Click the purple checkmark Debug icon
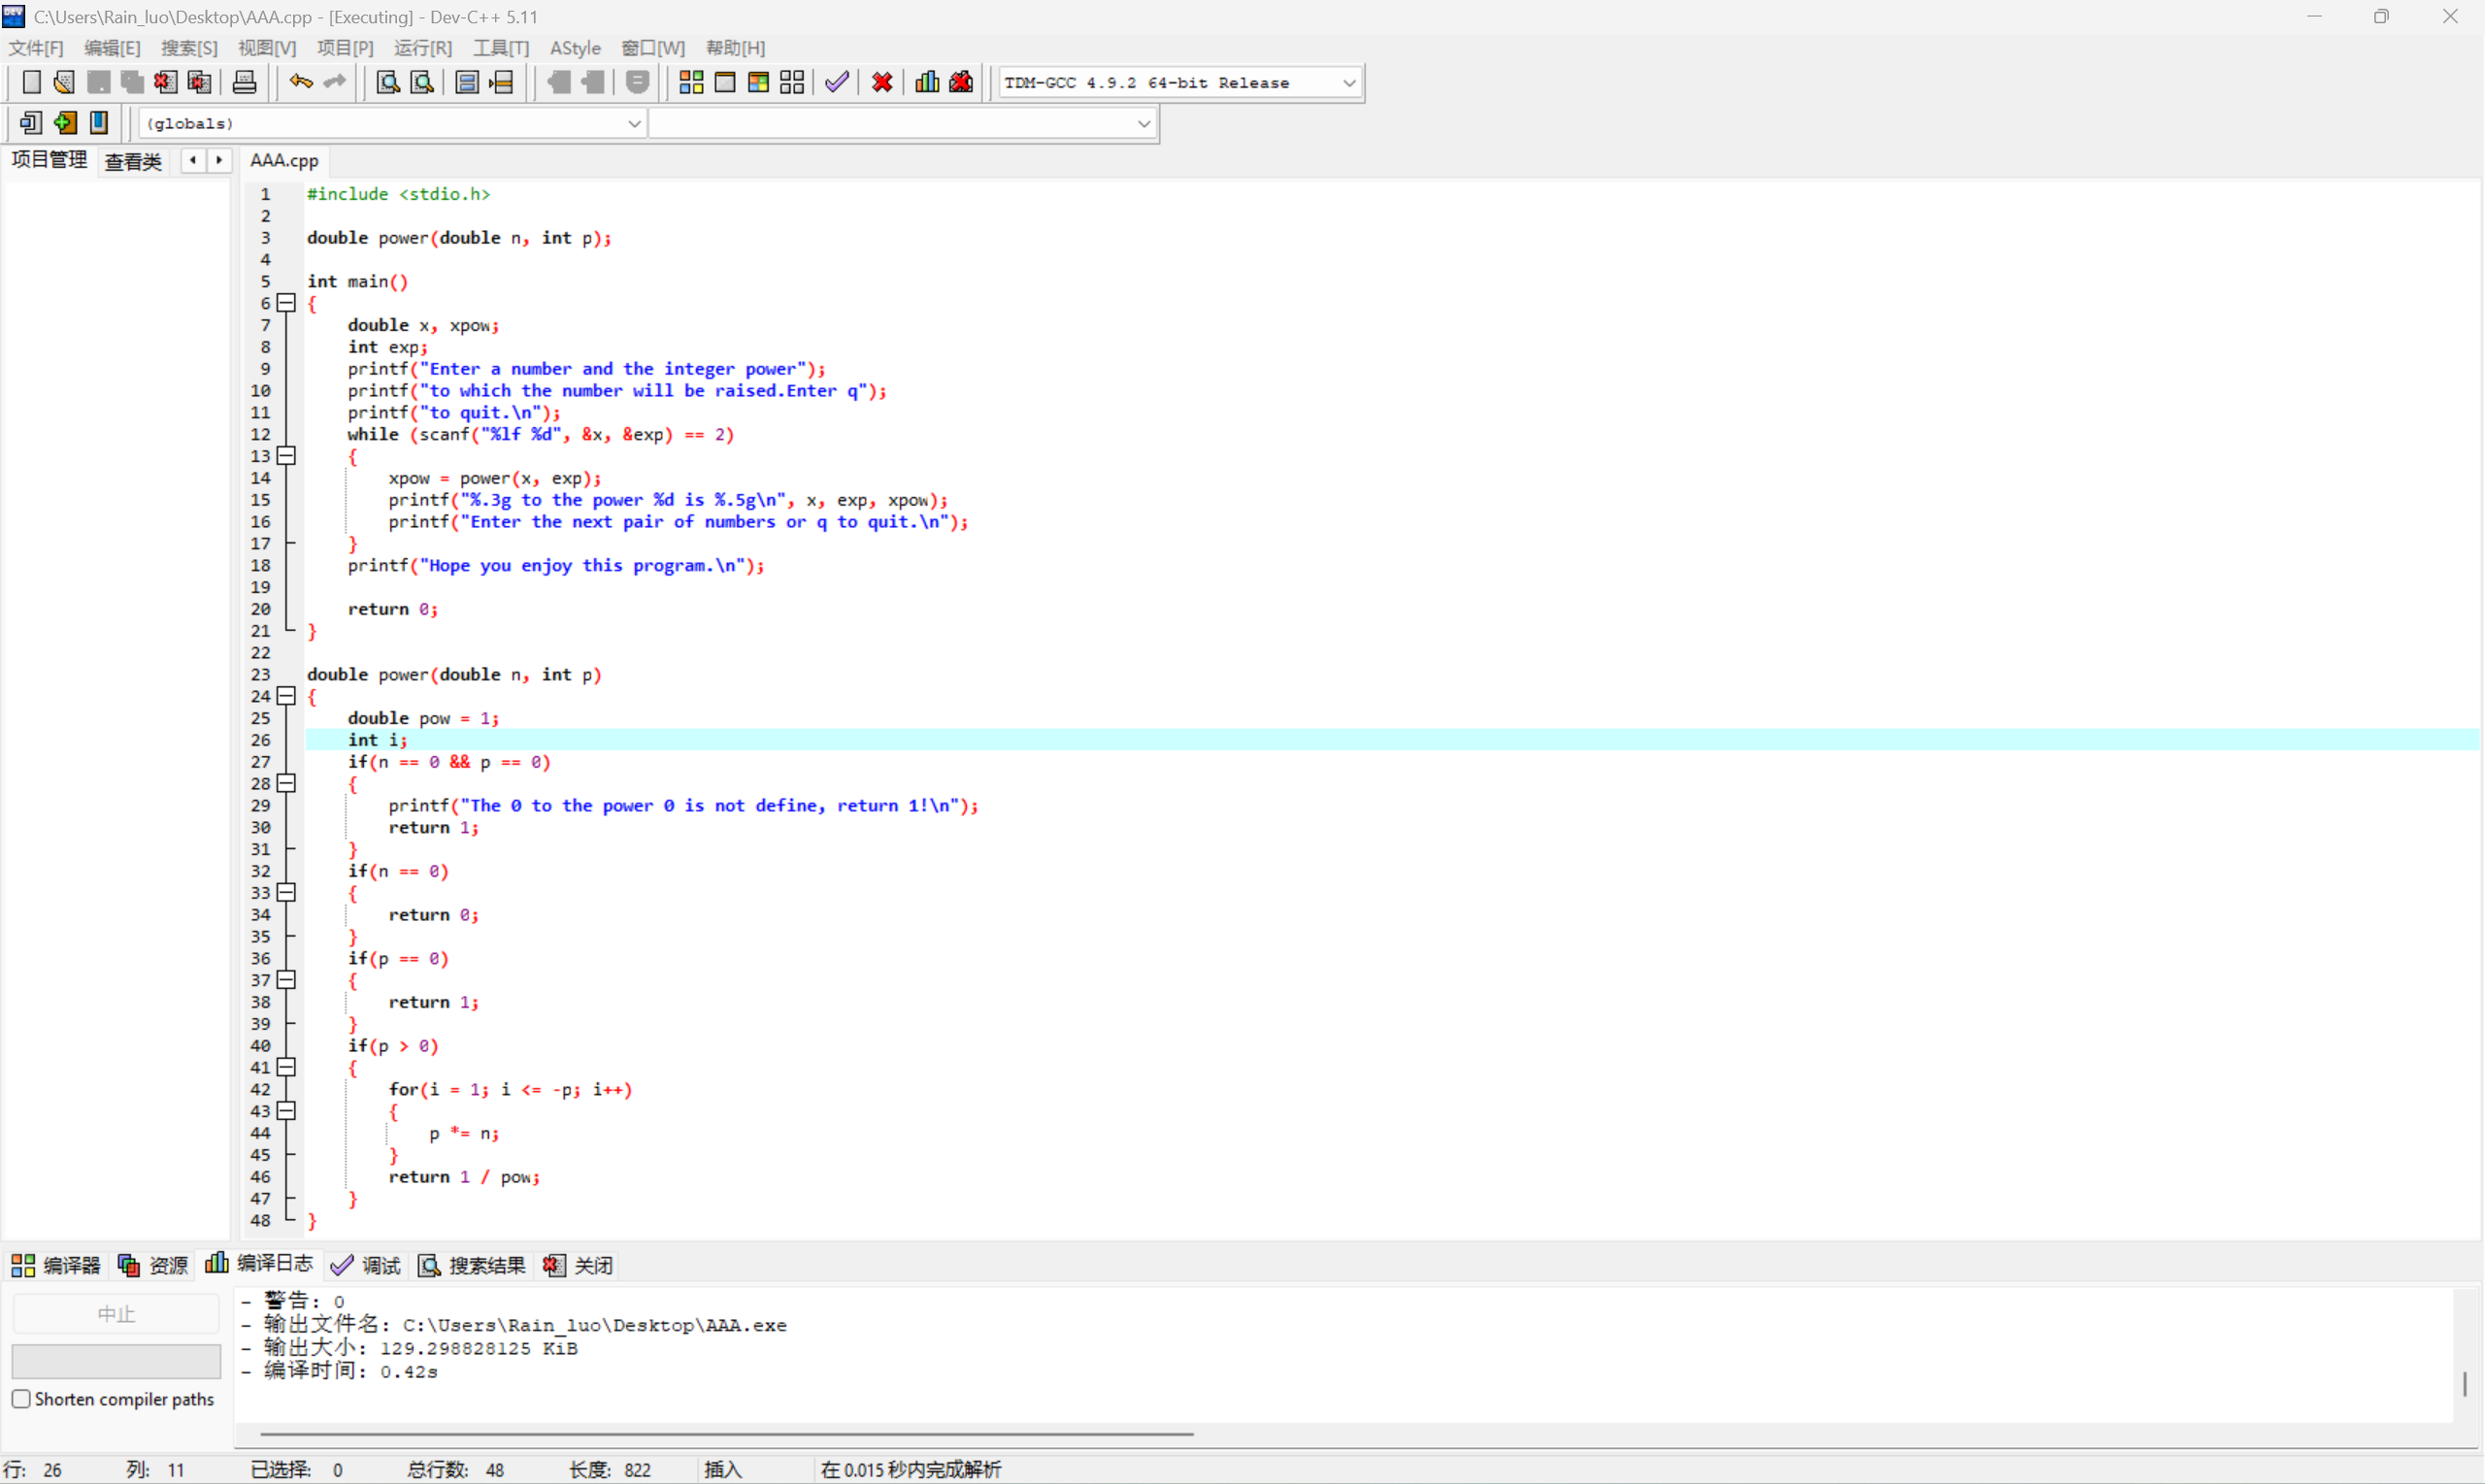Screen dimensions: 2485x1484 click(x=837, y=83)
